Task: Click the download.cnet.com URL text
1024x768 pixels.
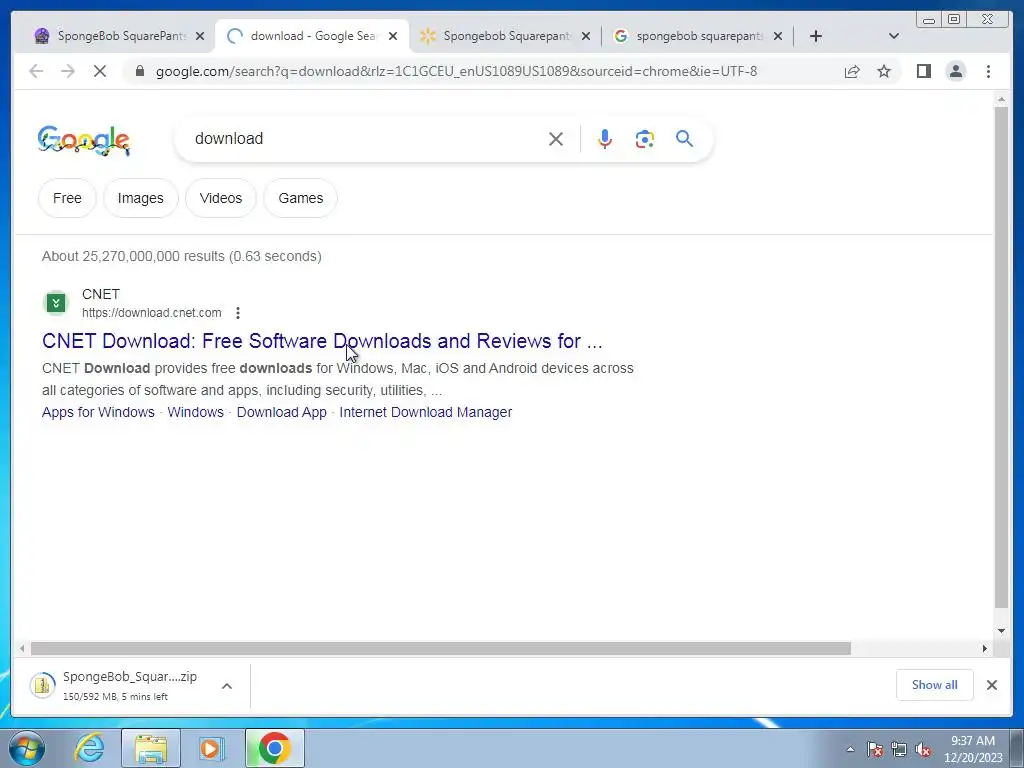Action: [x=152, y=313]
